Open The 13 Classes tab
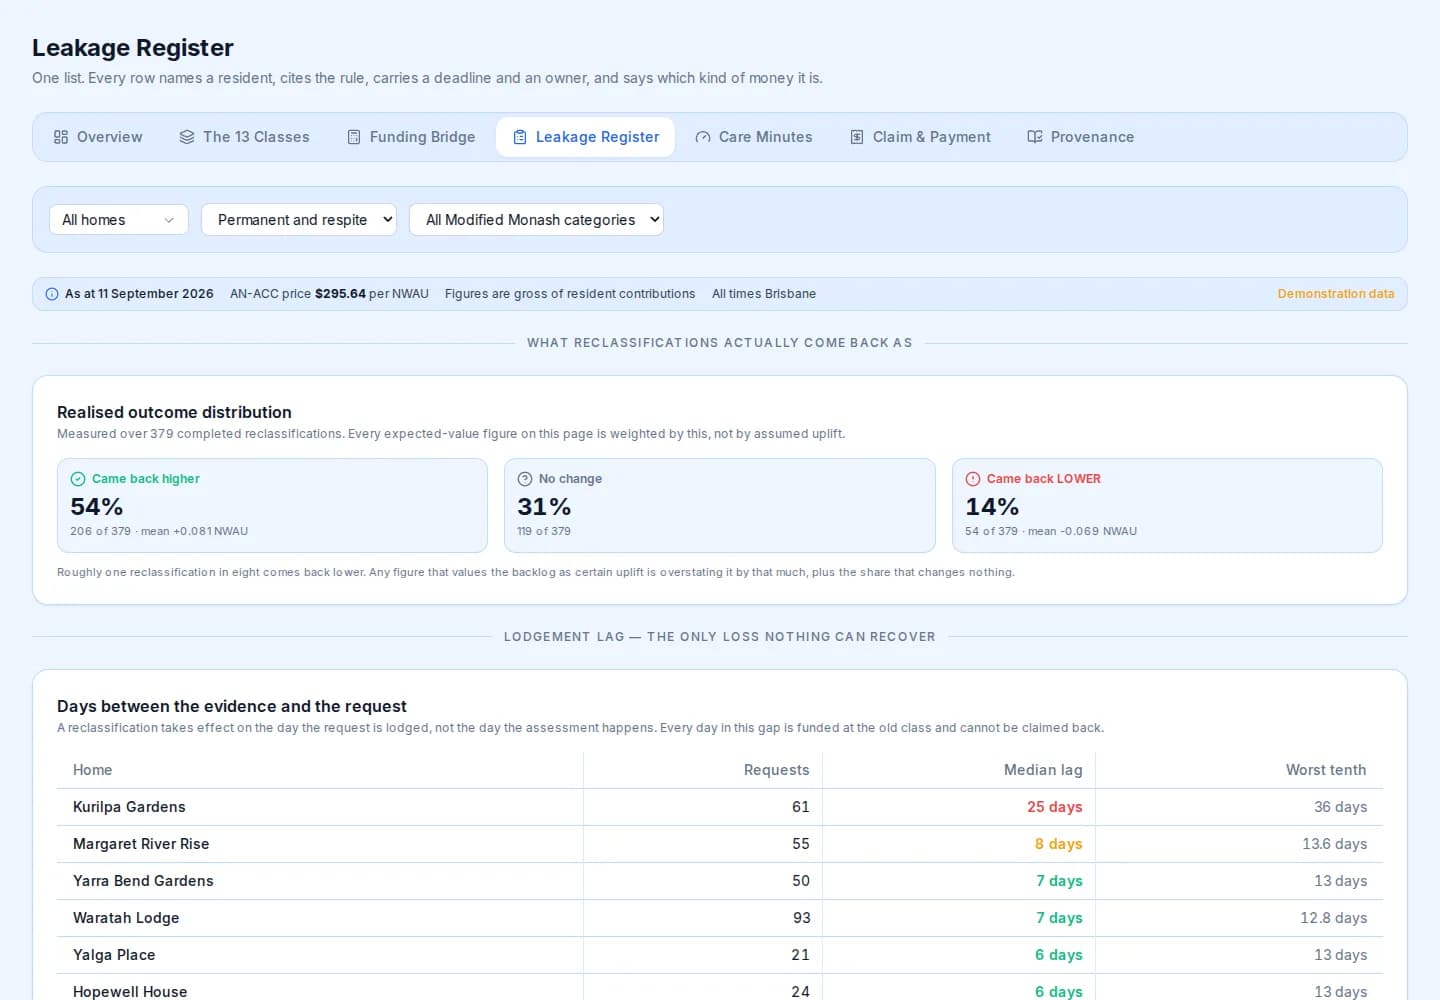 [x=245, y=137]
